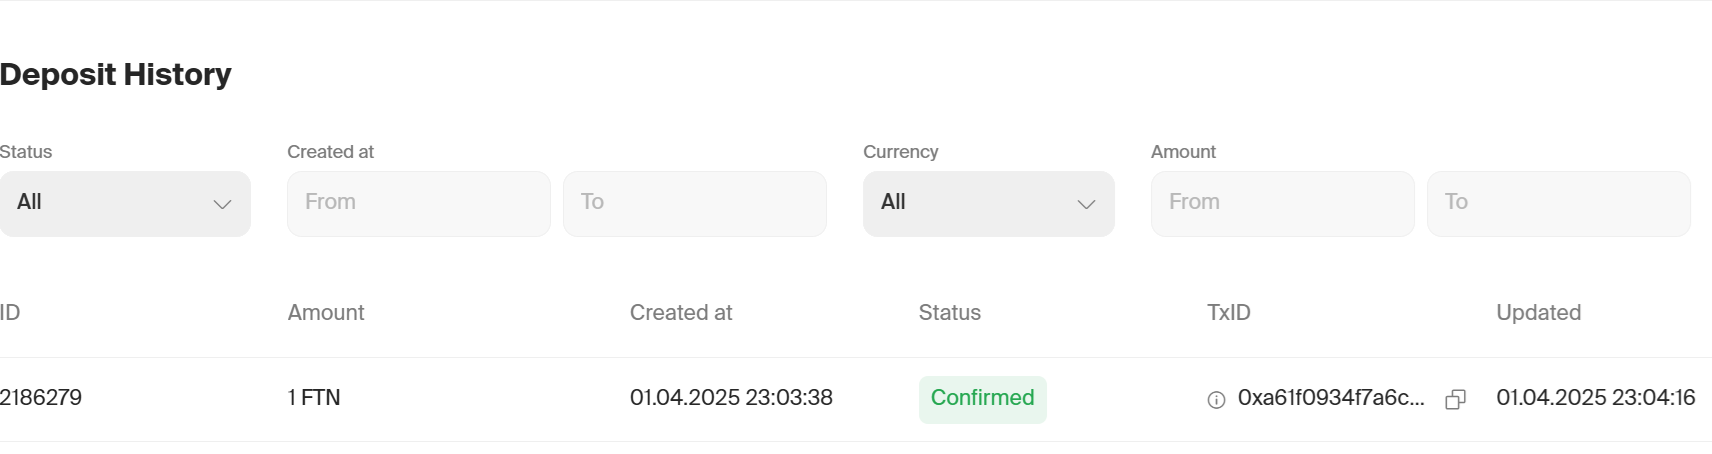Click the truncated TxID 0xa61f0934f7a6c... link
Viewport: 1712px width, 454px height.
click(x=1331, y=398)
